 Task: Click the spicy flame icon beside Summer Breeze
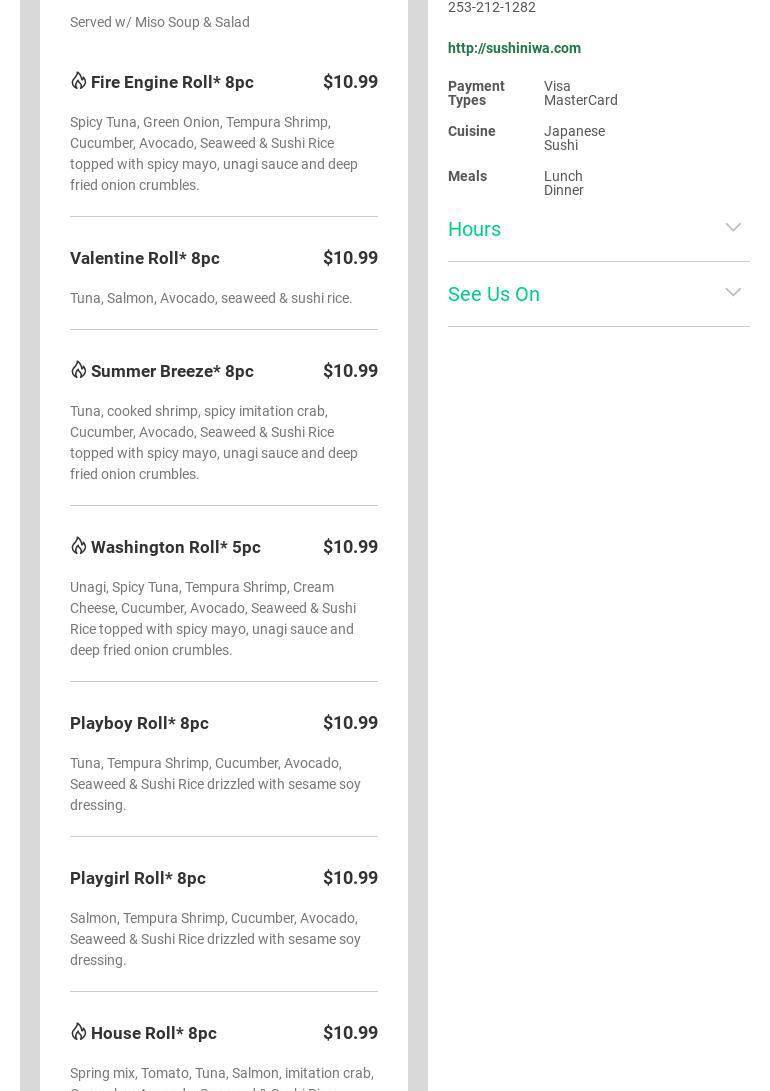[79, 370]
